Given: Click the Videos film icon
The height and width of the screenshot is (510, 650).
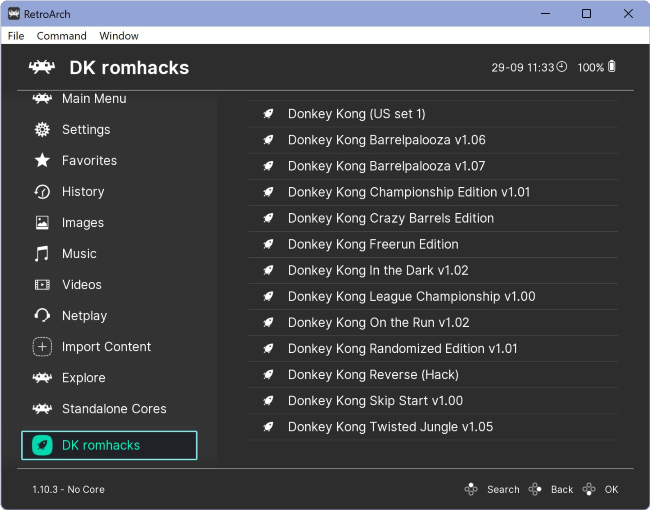Looking at the screenshot, I should pyautogui.click(x=42, y=285).
